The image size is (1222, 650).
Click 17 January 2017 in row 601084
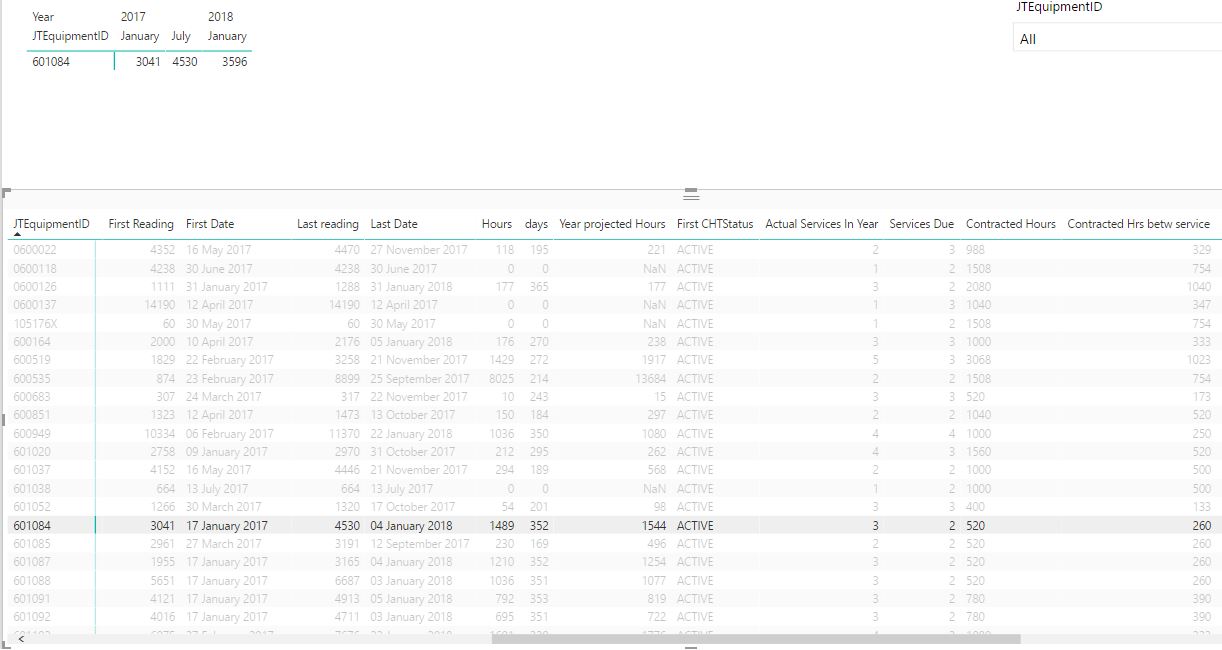[x=227, y=525]
